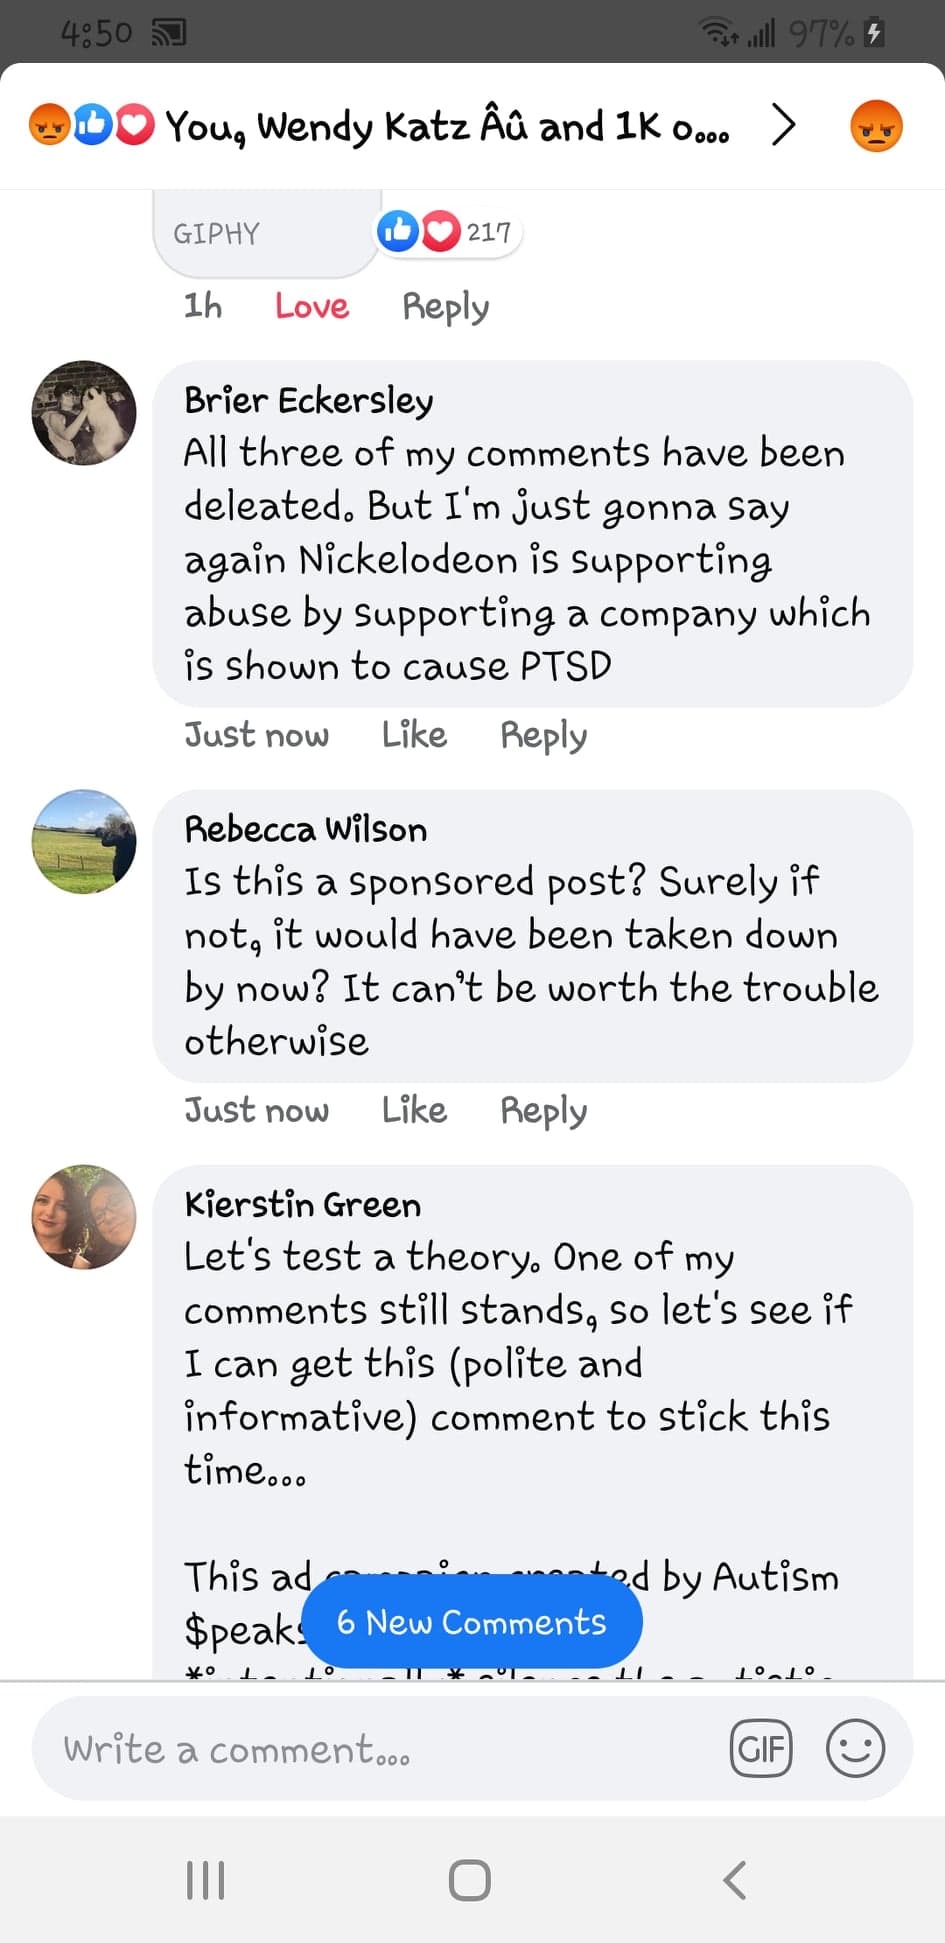Tap the GIF icon in comment box
This screenshot has width=945, height=1943.
click(761, 1748)
